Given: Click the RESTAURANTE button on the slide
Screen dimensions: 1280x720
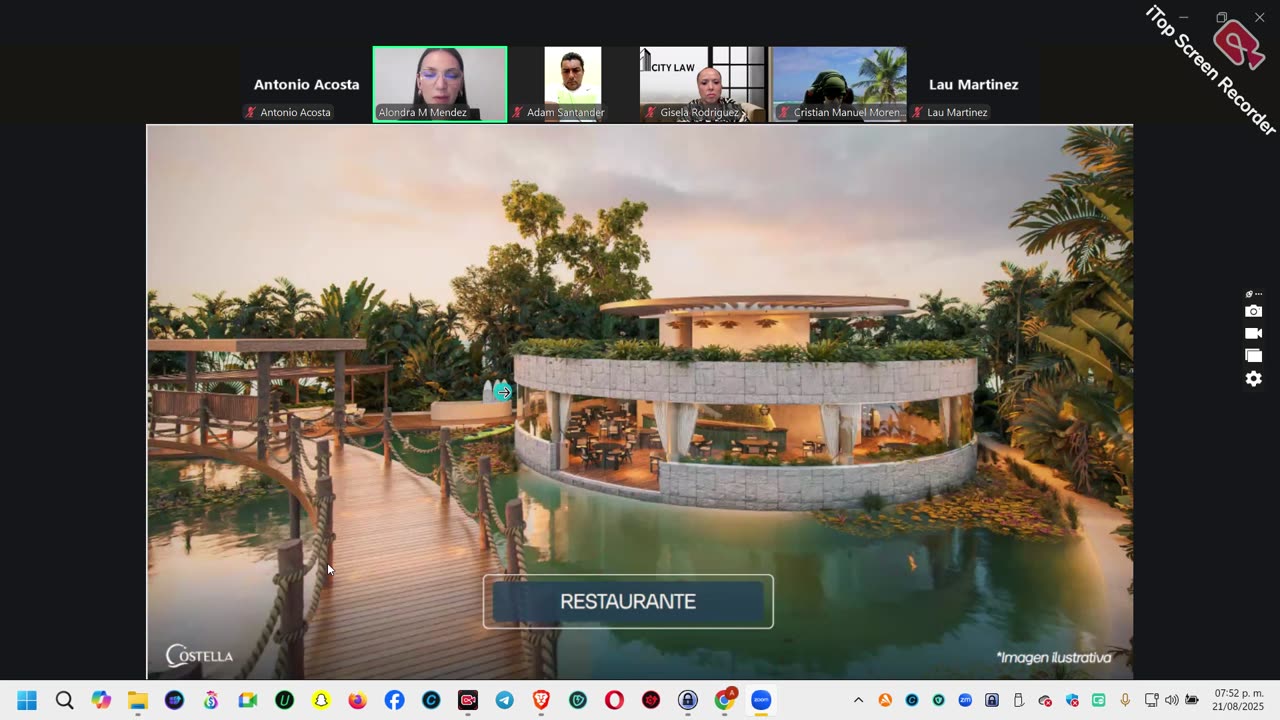Looking at the screenshot, I should pyautogui.click(x=628, y=601).
